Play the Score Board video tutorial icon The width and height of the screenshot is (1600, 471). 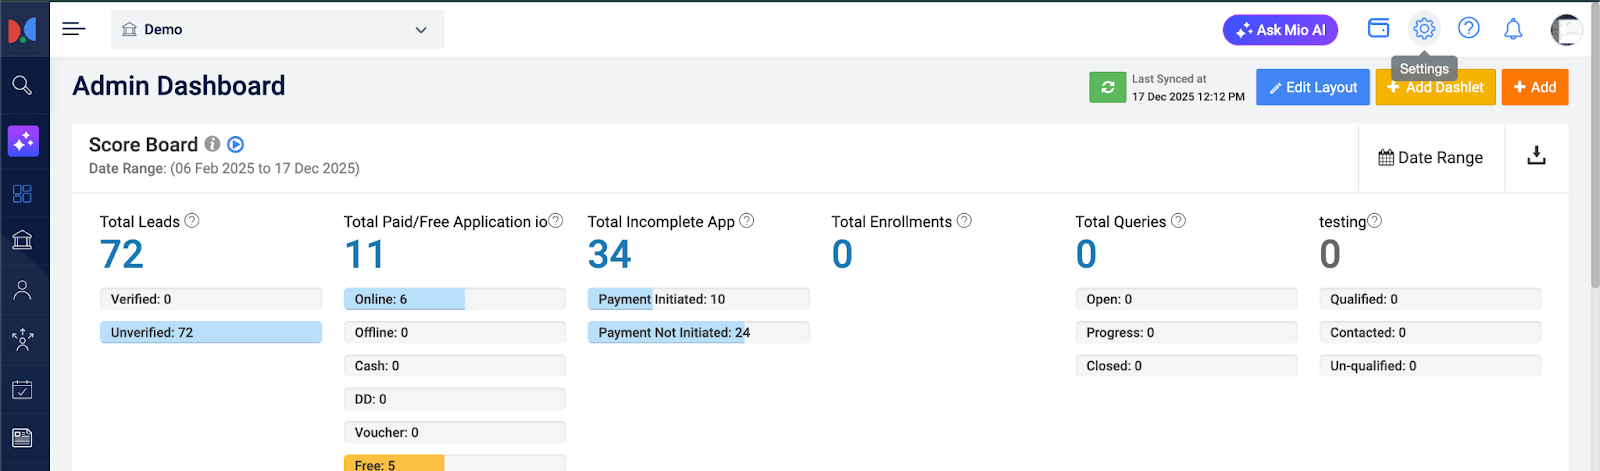click(x=236, y=145)
